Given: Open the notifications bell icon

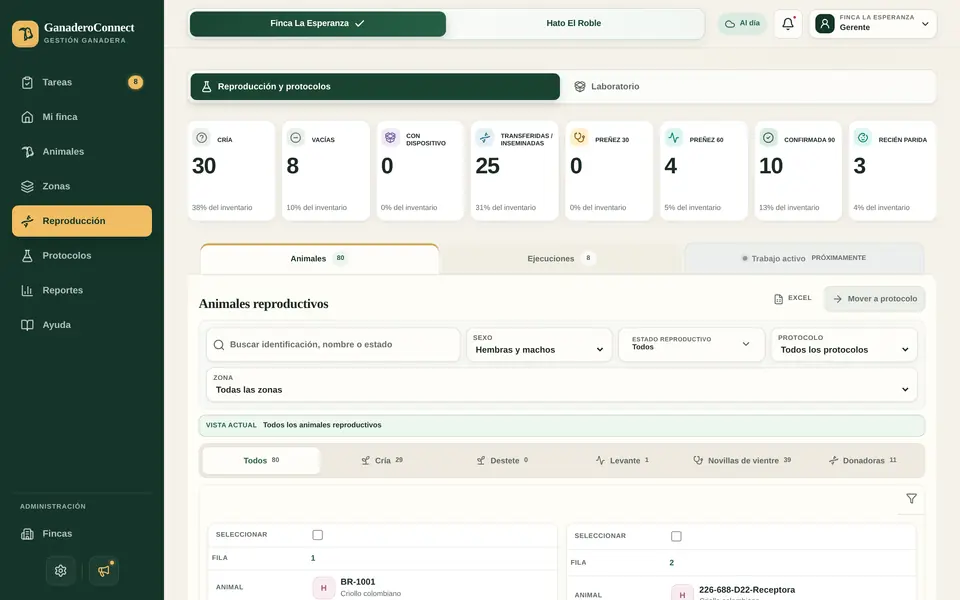Looking at the screenshot, I should pyautogui.click(x=788, y=24).
